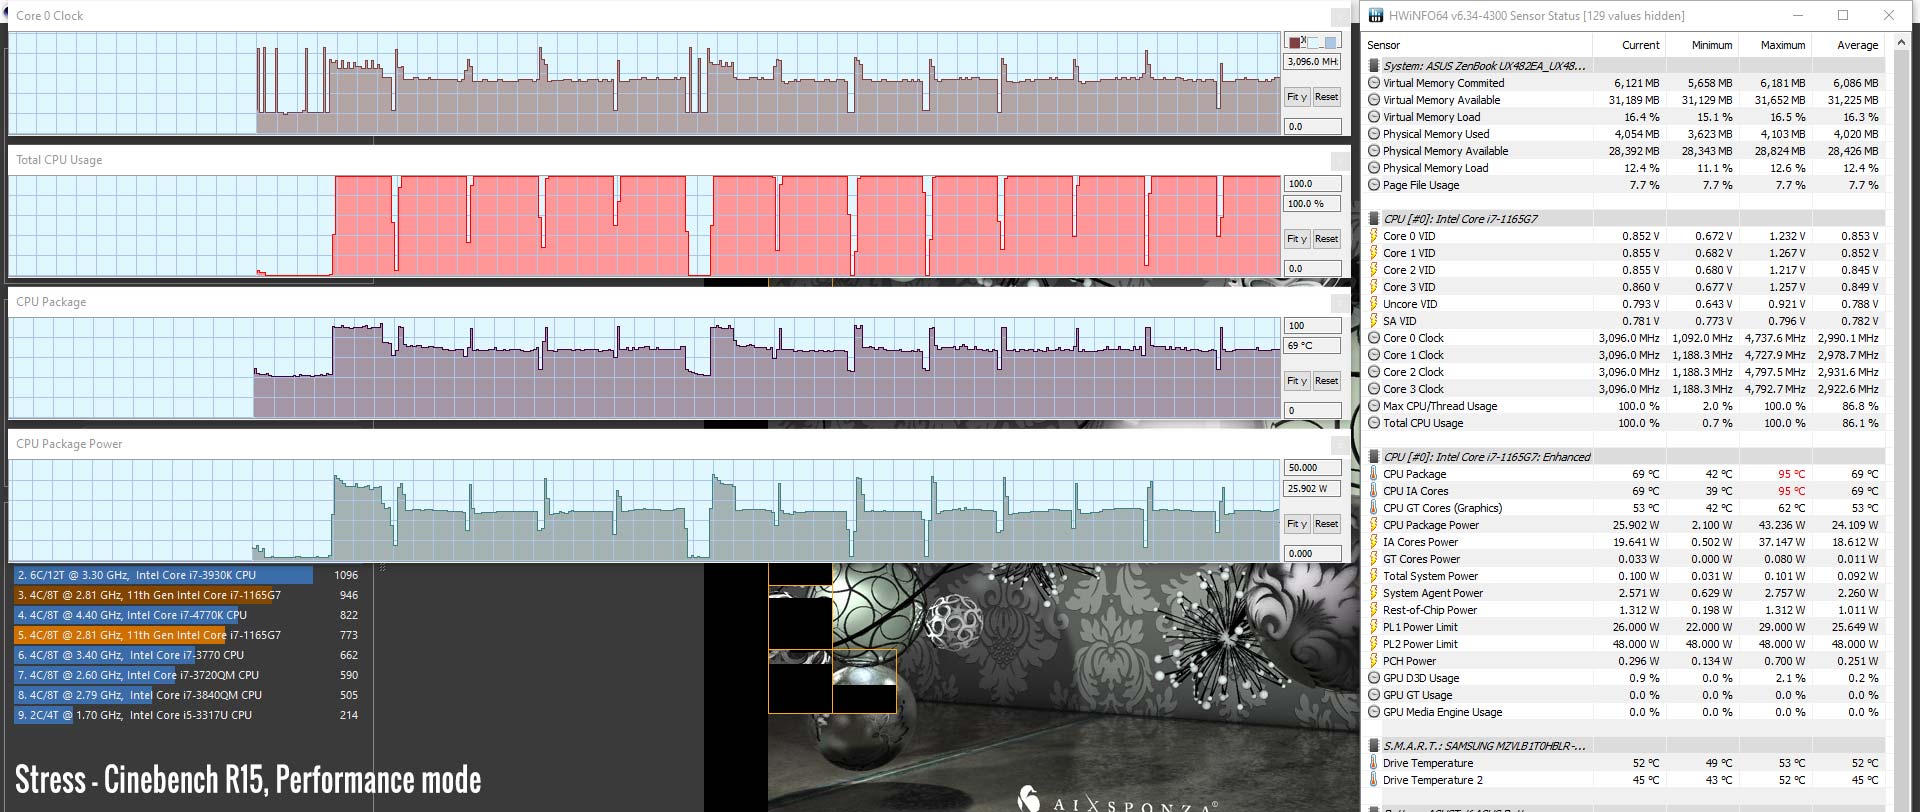Pick the white middle swatch in Core 0 Clock graph
This screenshot has height=812, width=1920.
tap(1314, 42)
